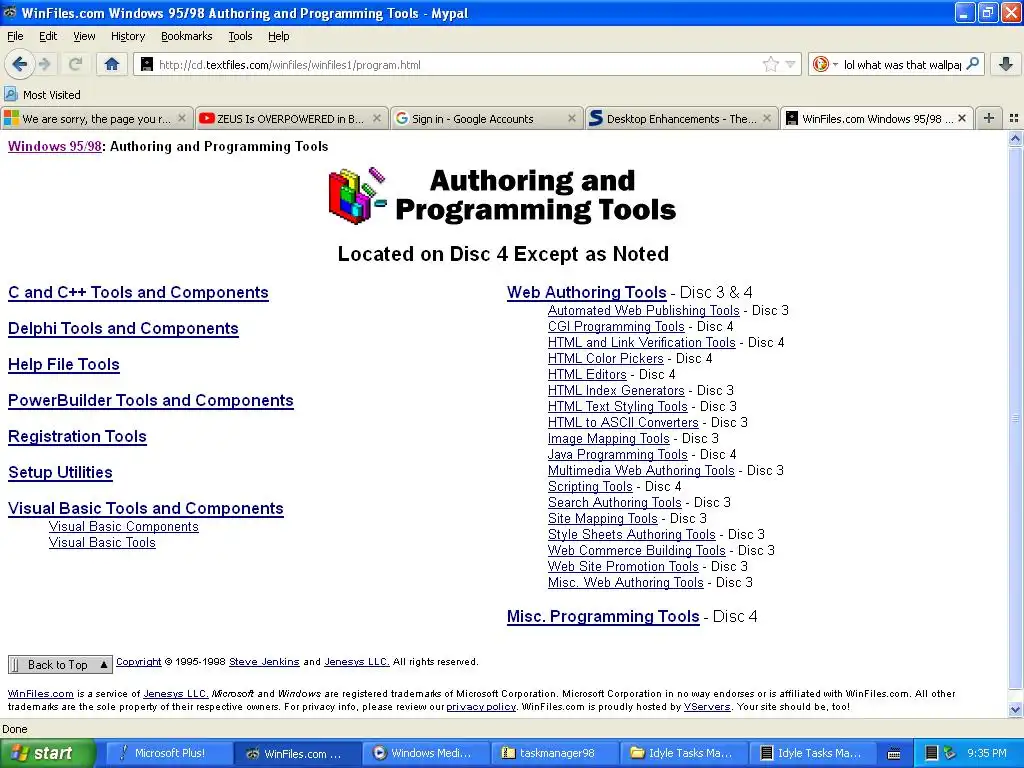Click the vertical scrollbar down arrow

[x=1015, y=709]
